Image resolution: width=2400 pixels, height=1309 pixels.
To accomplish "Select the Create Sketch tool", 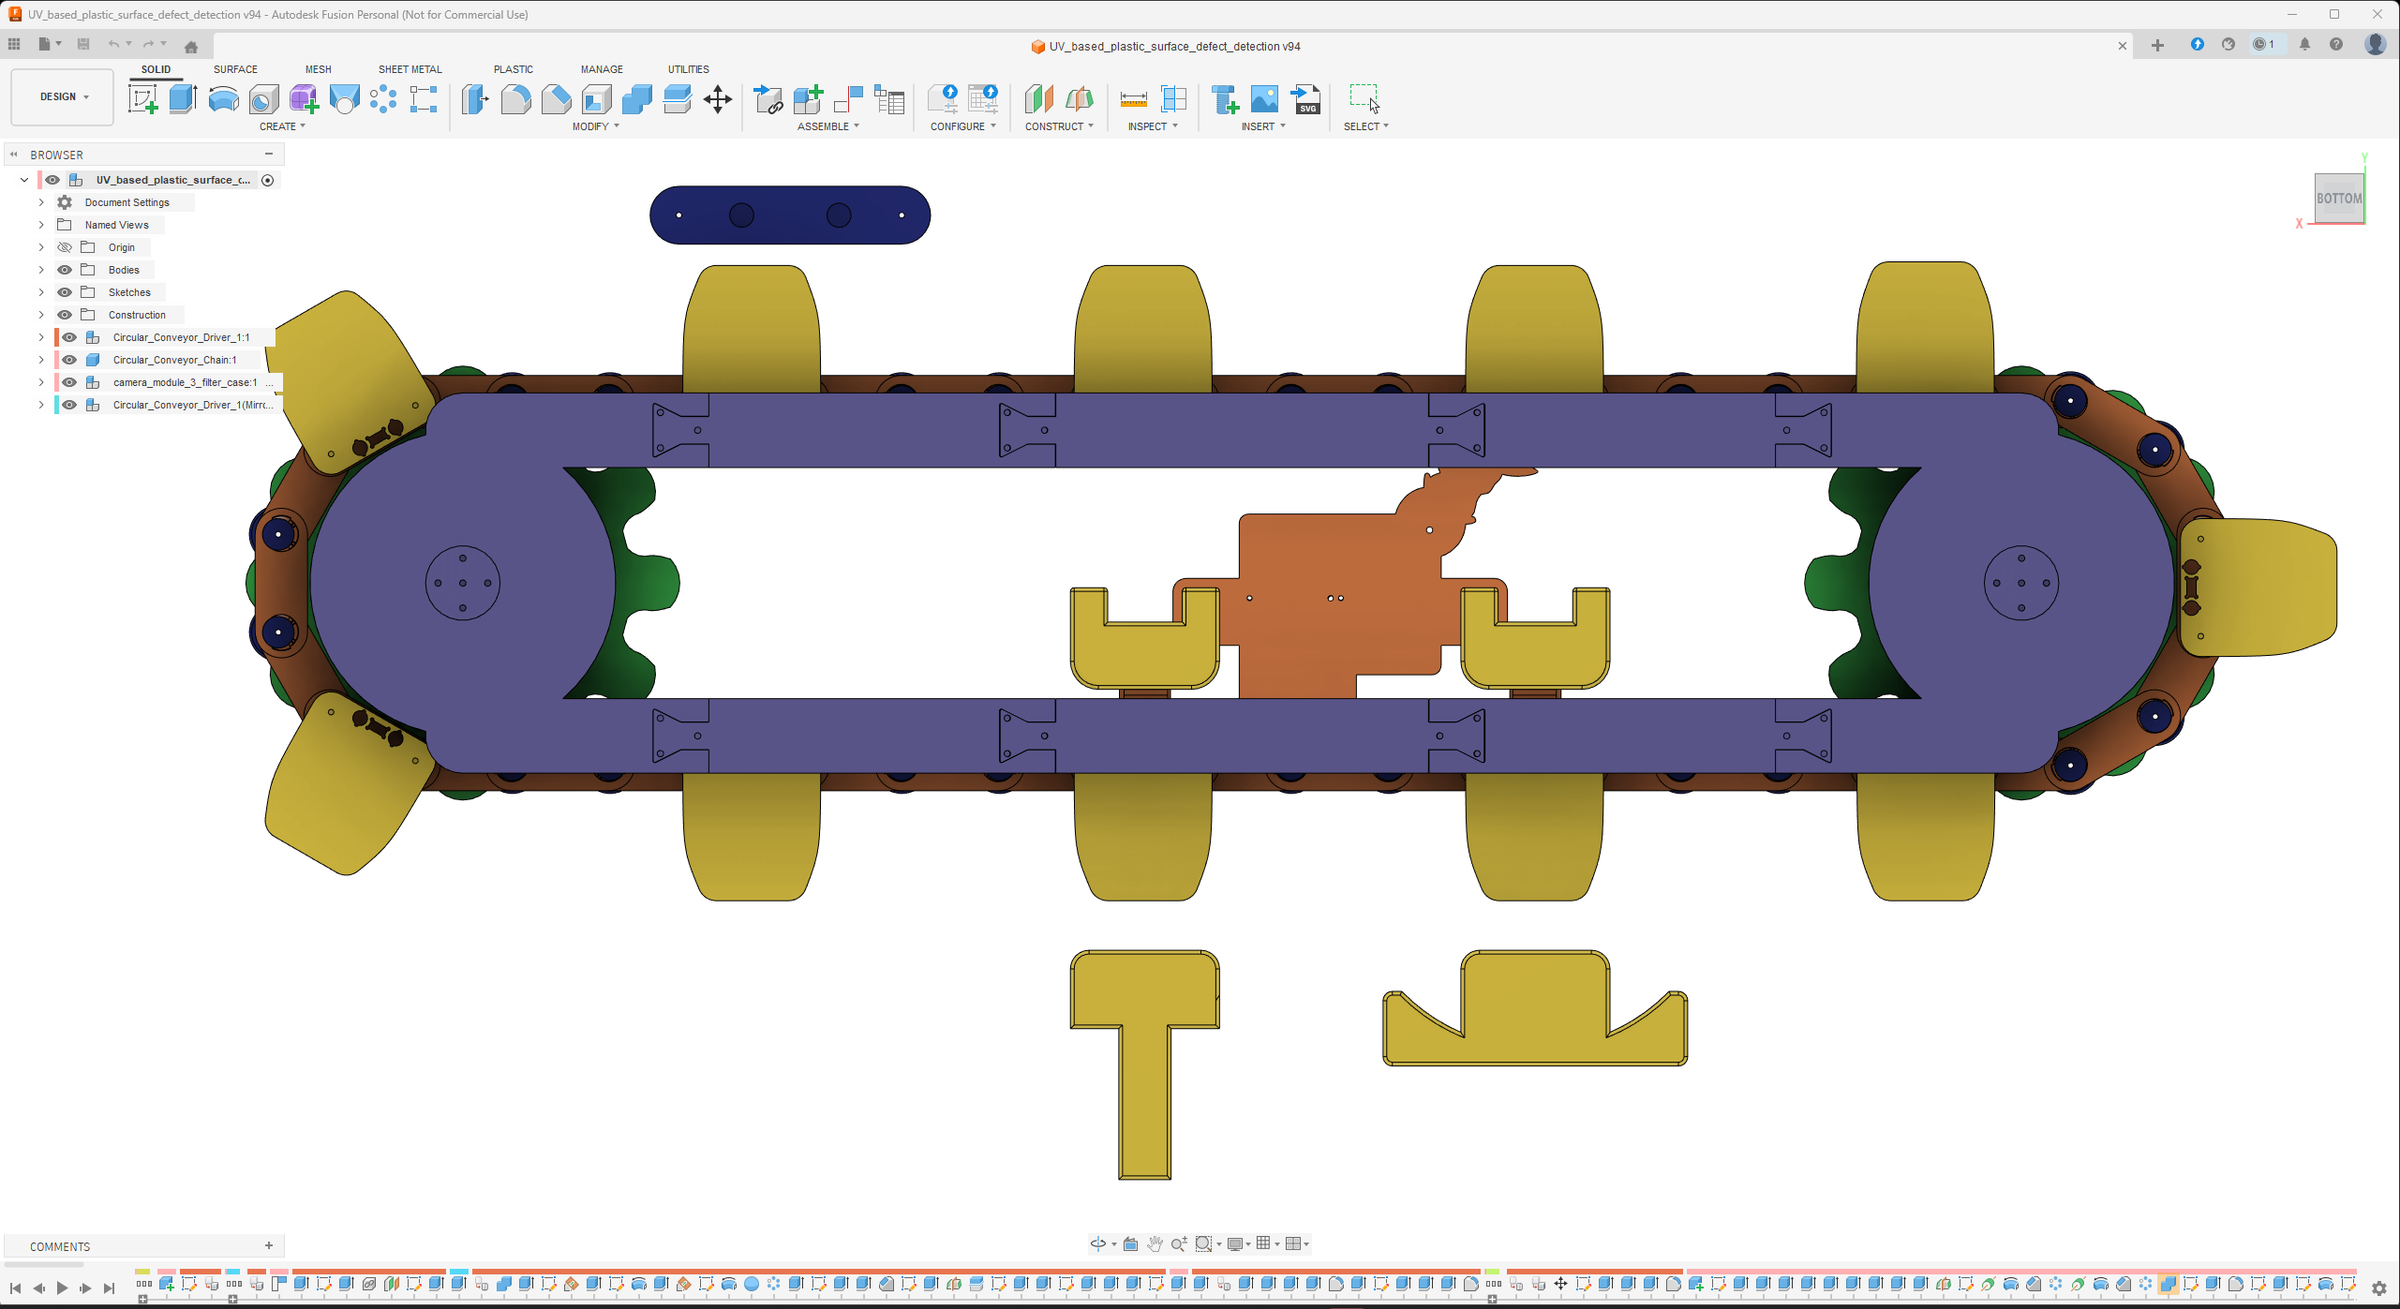I will click(x=143, y=99).
